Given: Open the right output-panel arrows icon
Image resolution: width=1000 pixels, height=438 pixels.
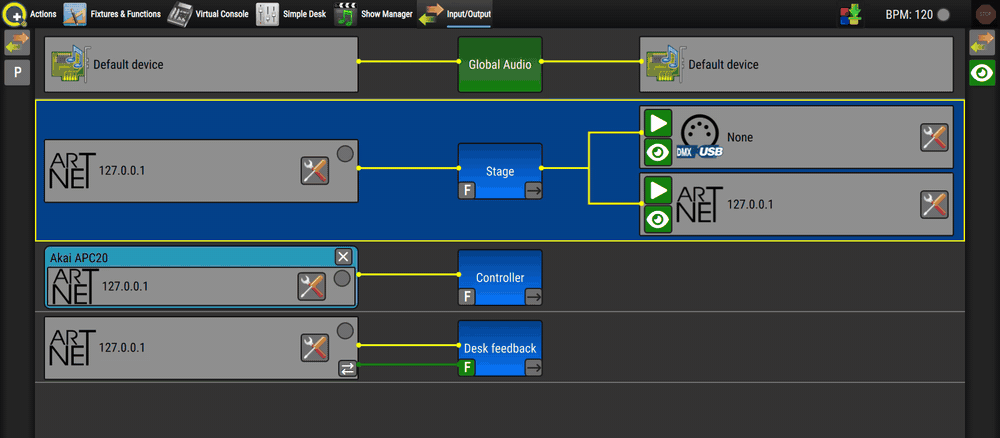Looking at the screenshot, I should pos(982,44).
